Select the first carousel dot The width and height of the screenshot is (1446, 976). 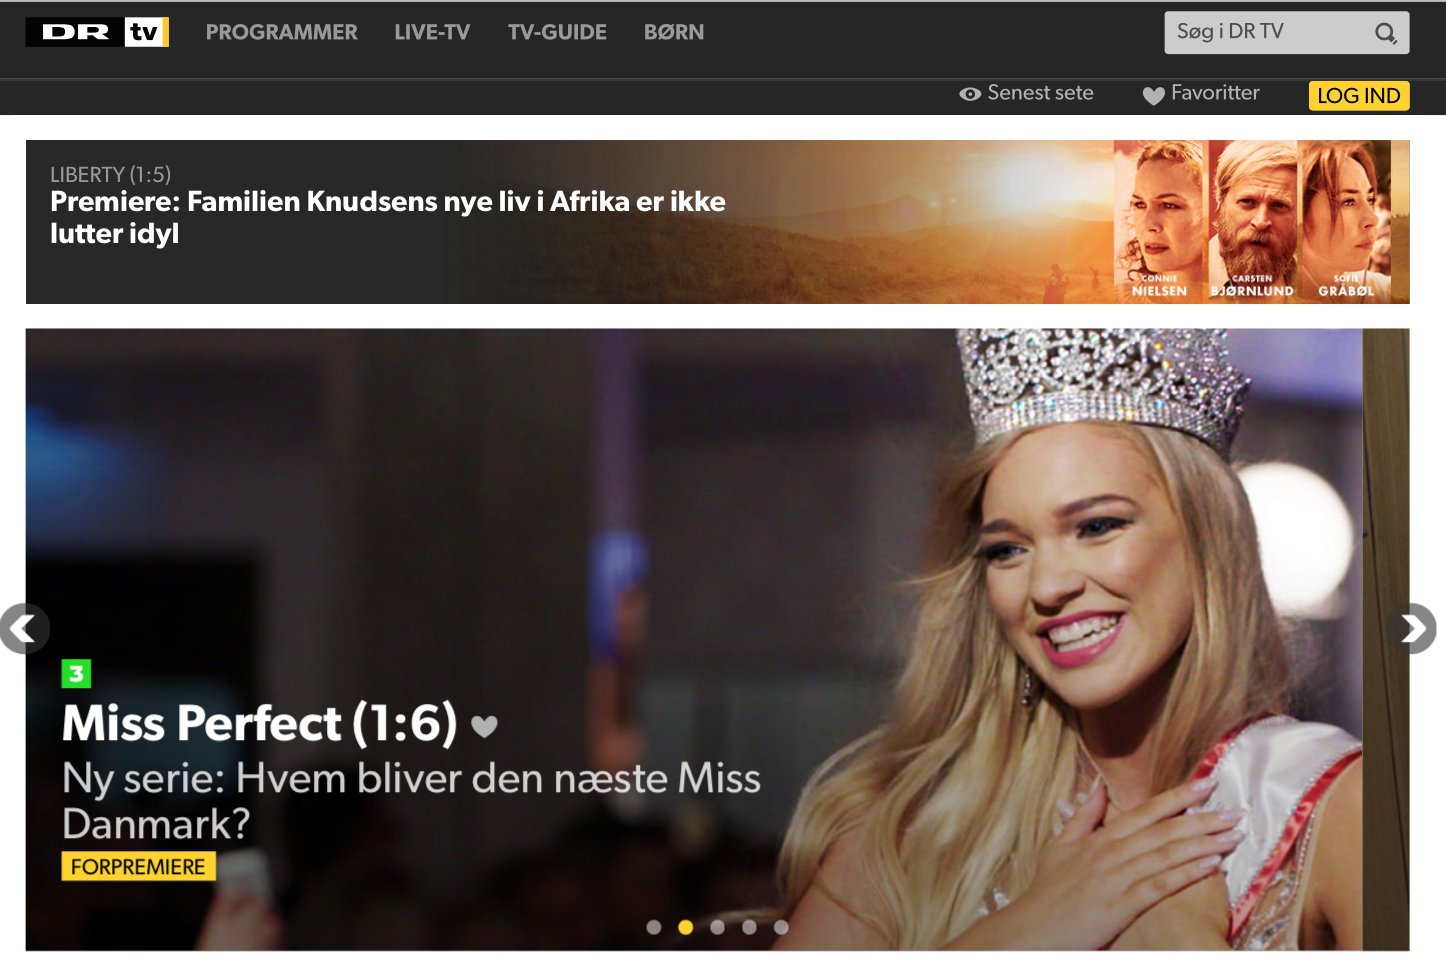click(x=654, y=927)
